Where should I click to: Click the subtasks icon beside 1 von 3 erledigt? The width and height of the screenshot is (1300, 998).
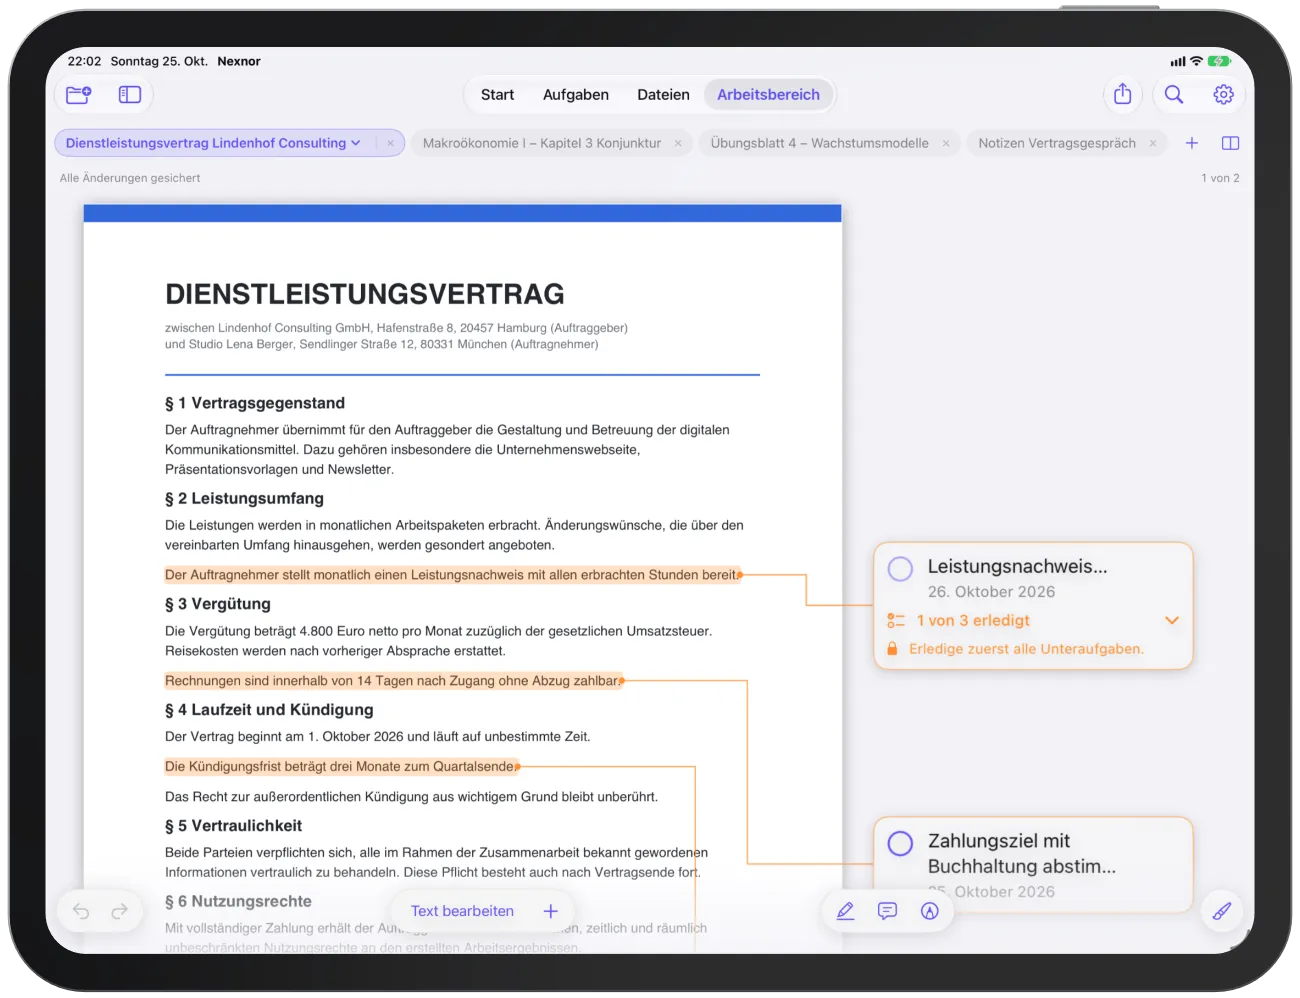896,621
